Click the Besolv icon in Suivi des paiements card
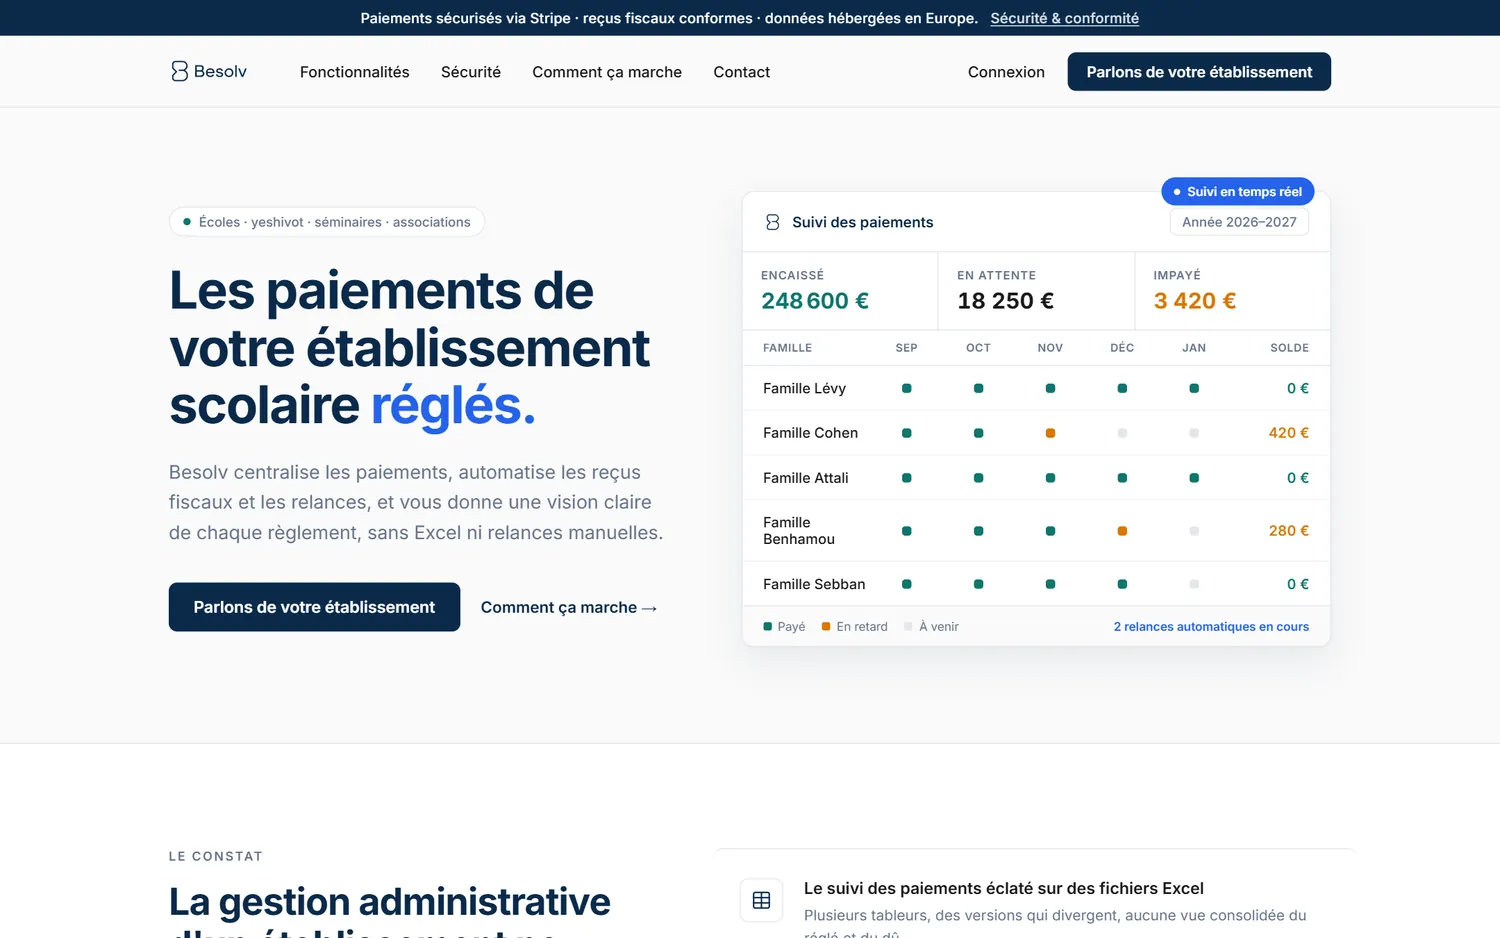Image resolution: width=1500 pixels, height=938 pixels. pos(772,222)
